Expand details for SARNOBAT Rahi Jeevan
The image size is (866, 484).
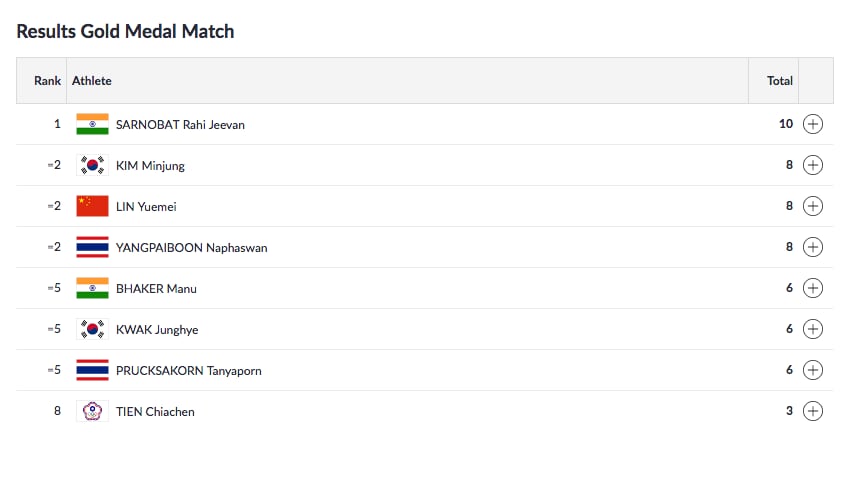coord(813,124)
